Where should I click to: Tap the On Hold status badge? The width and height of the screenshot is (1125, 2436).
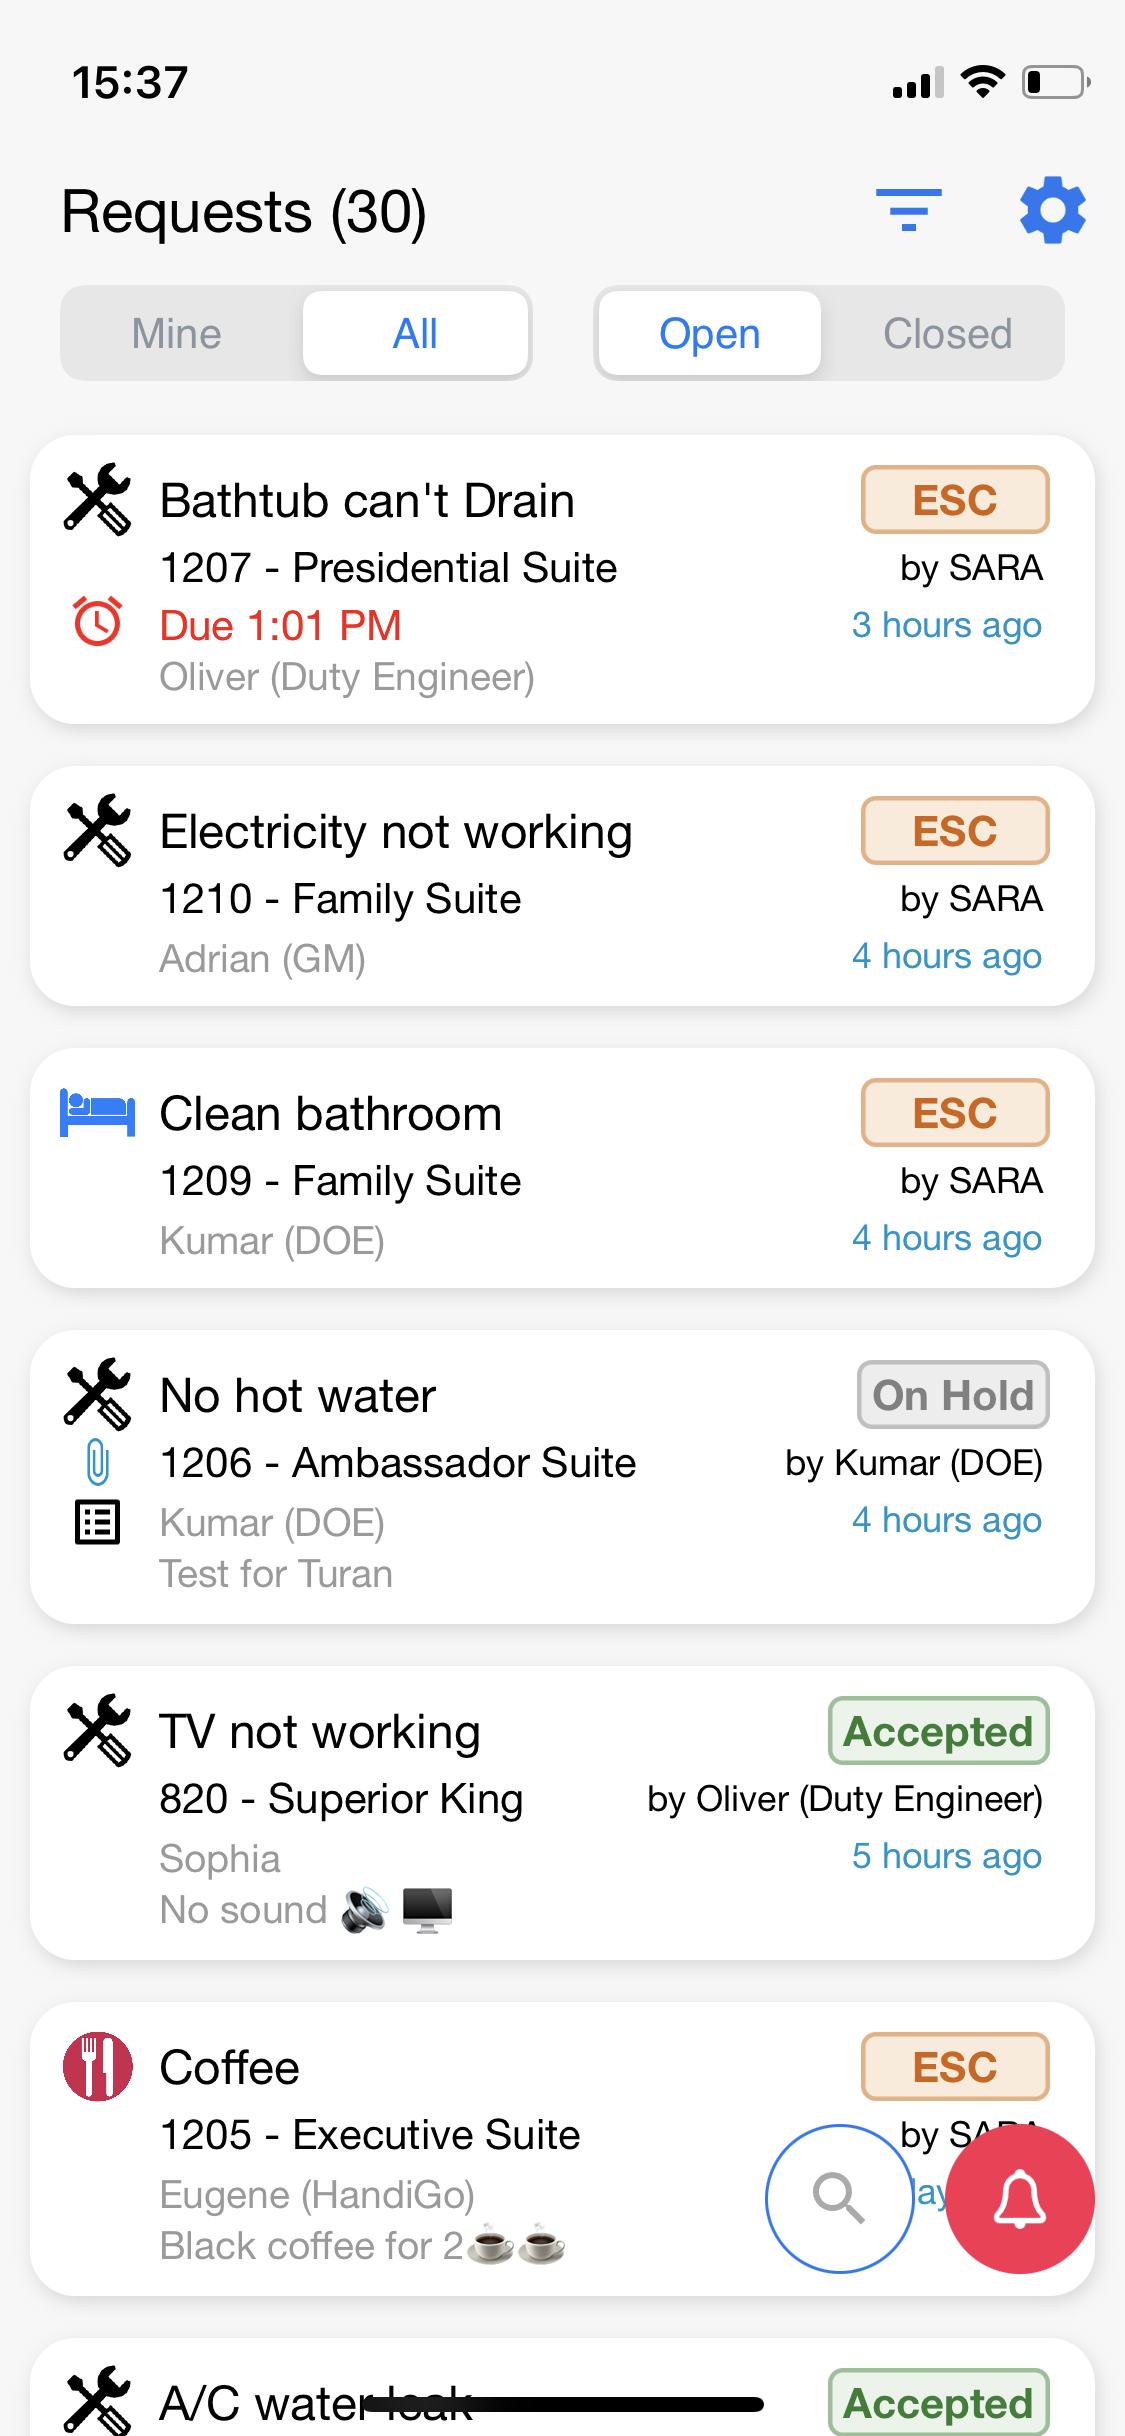pyautogui.click(x=952, y=1395)
